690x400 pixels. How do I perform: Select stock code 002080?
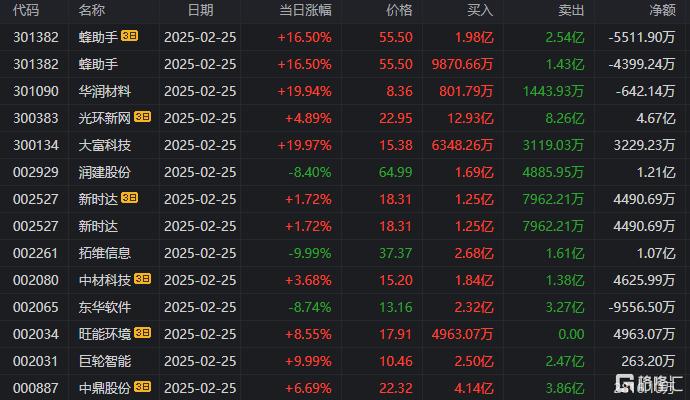[36, 280]
